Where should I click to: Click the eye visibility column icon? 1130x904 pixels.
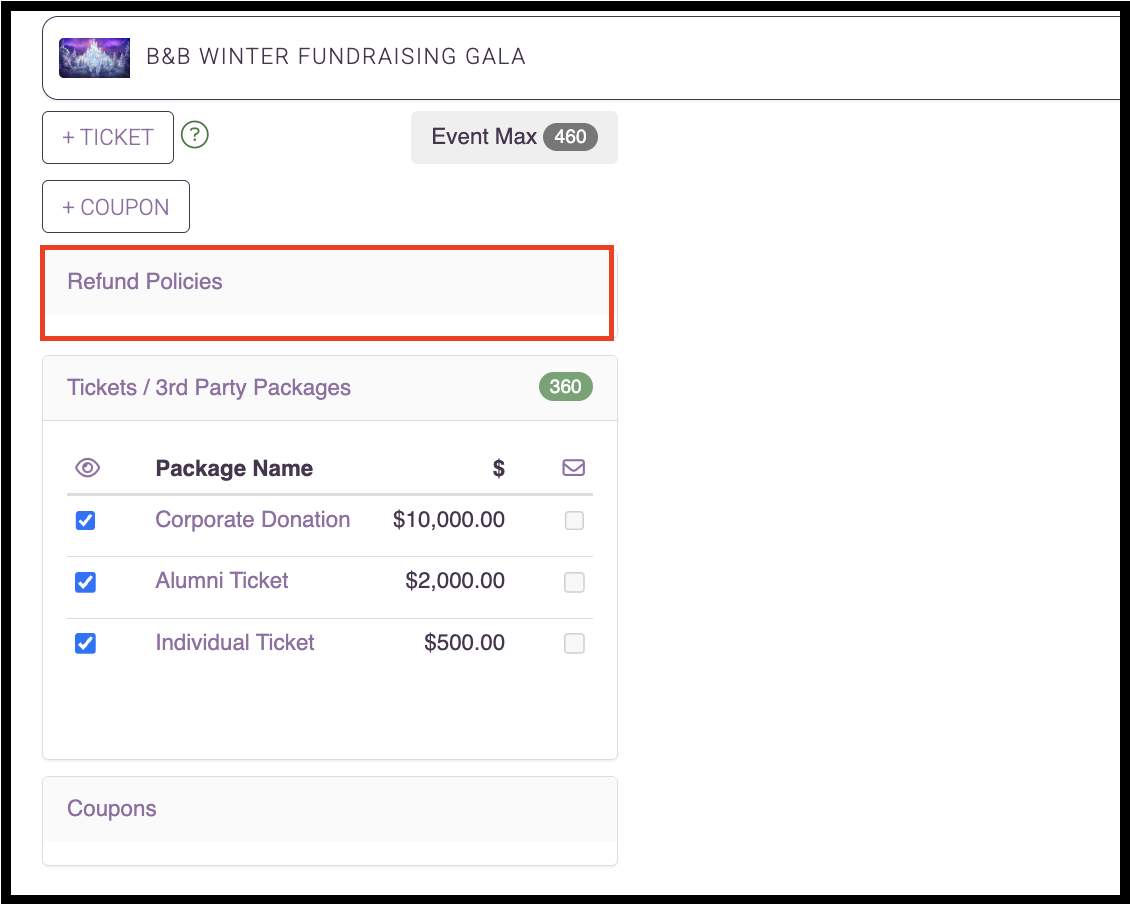point(87,468)
